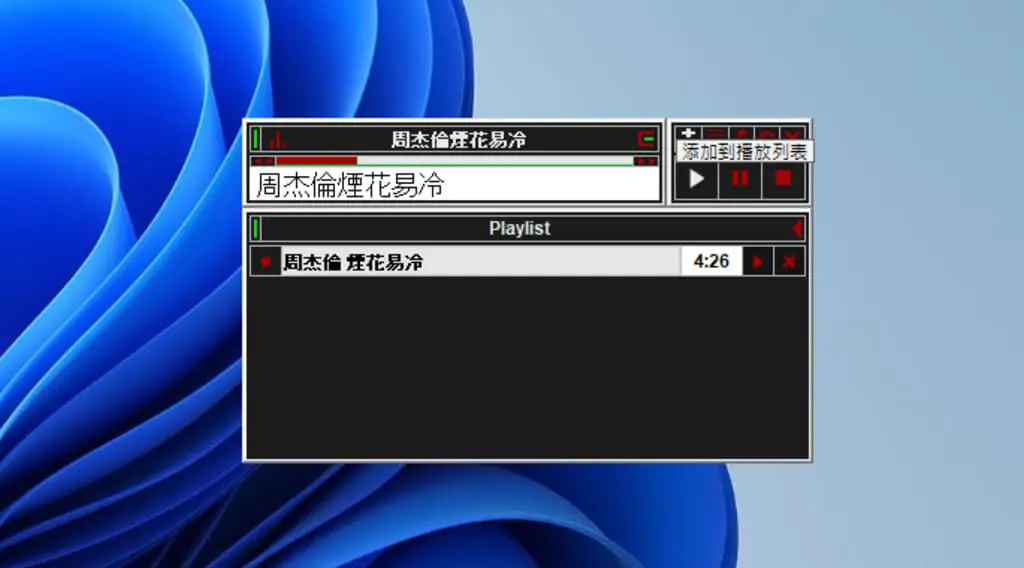Click the red lines icon beside the plus
The width and height of the screenshot is (1024, 568).
716,134
